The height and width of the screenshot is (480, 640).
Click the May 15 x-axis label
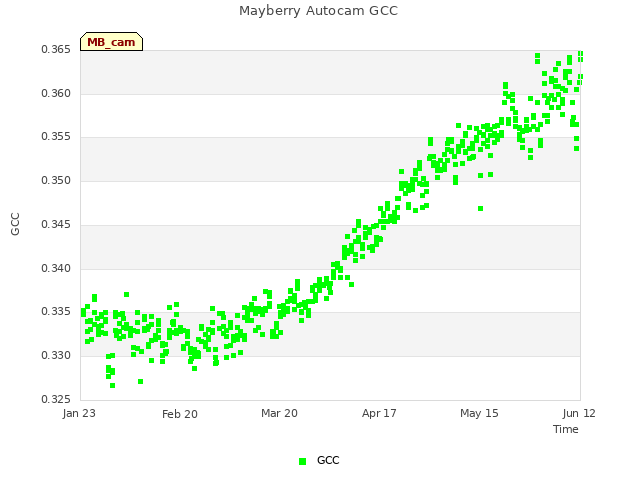pyautogui.click(x=479, y=413)
